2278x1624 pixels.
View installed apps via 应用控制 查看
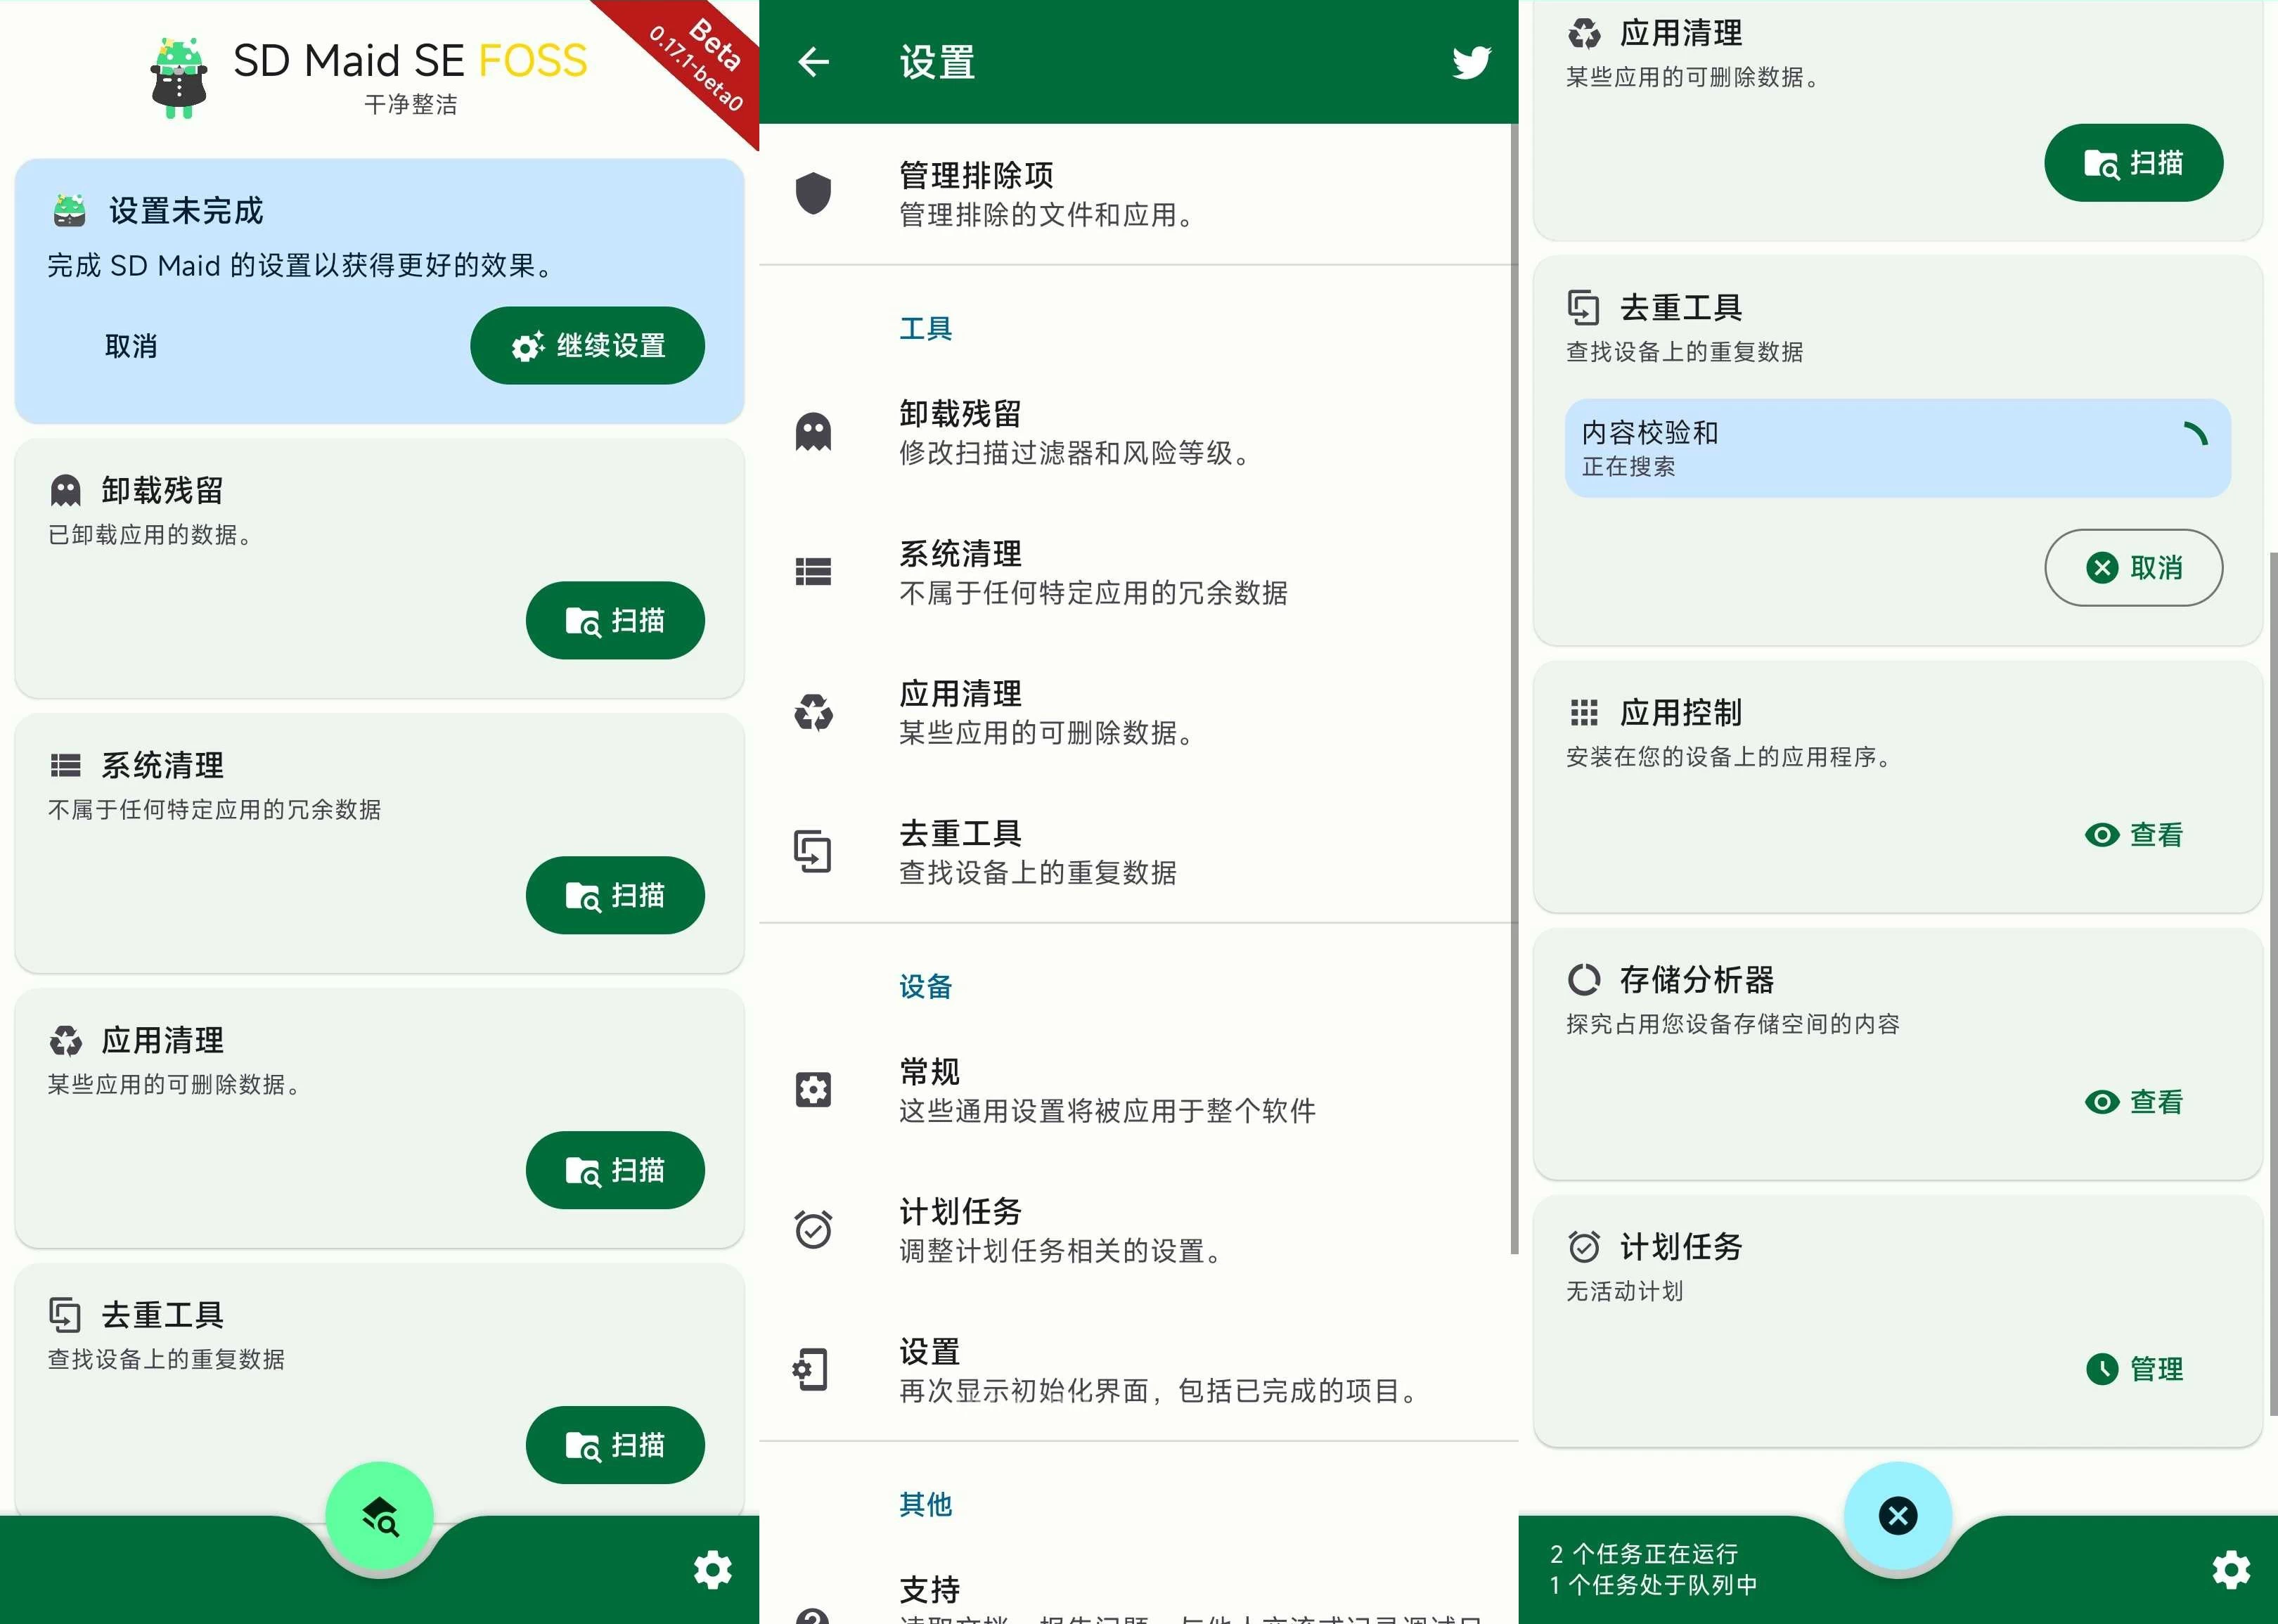coord(2133,835)
